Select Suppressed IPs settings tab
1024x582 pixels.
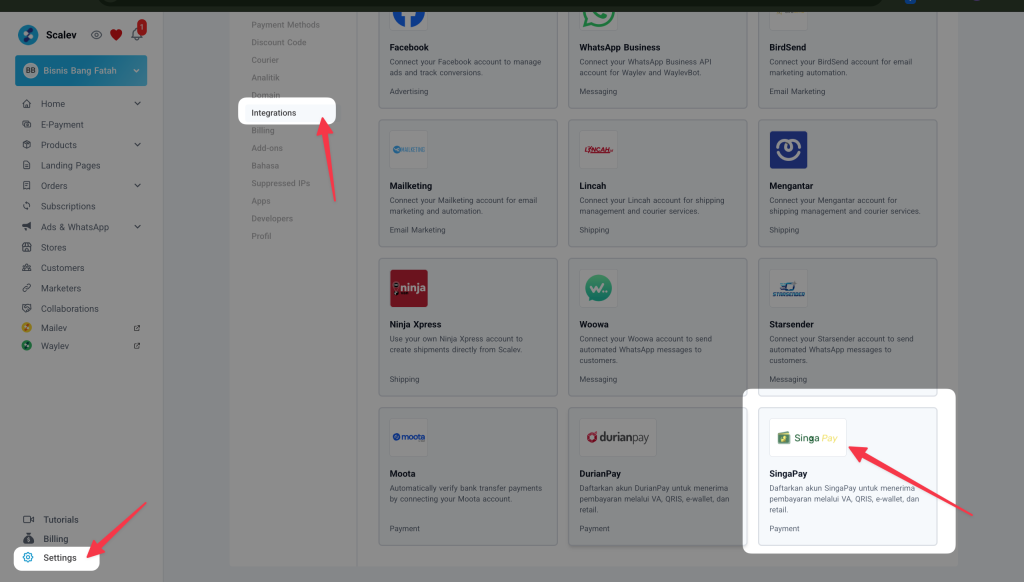click(x=281, y=184)
